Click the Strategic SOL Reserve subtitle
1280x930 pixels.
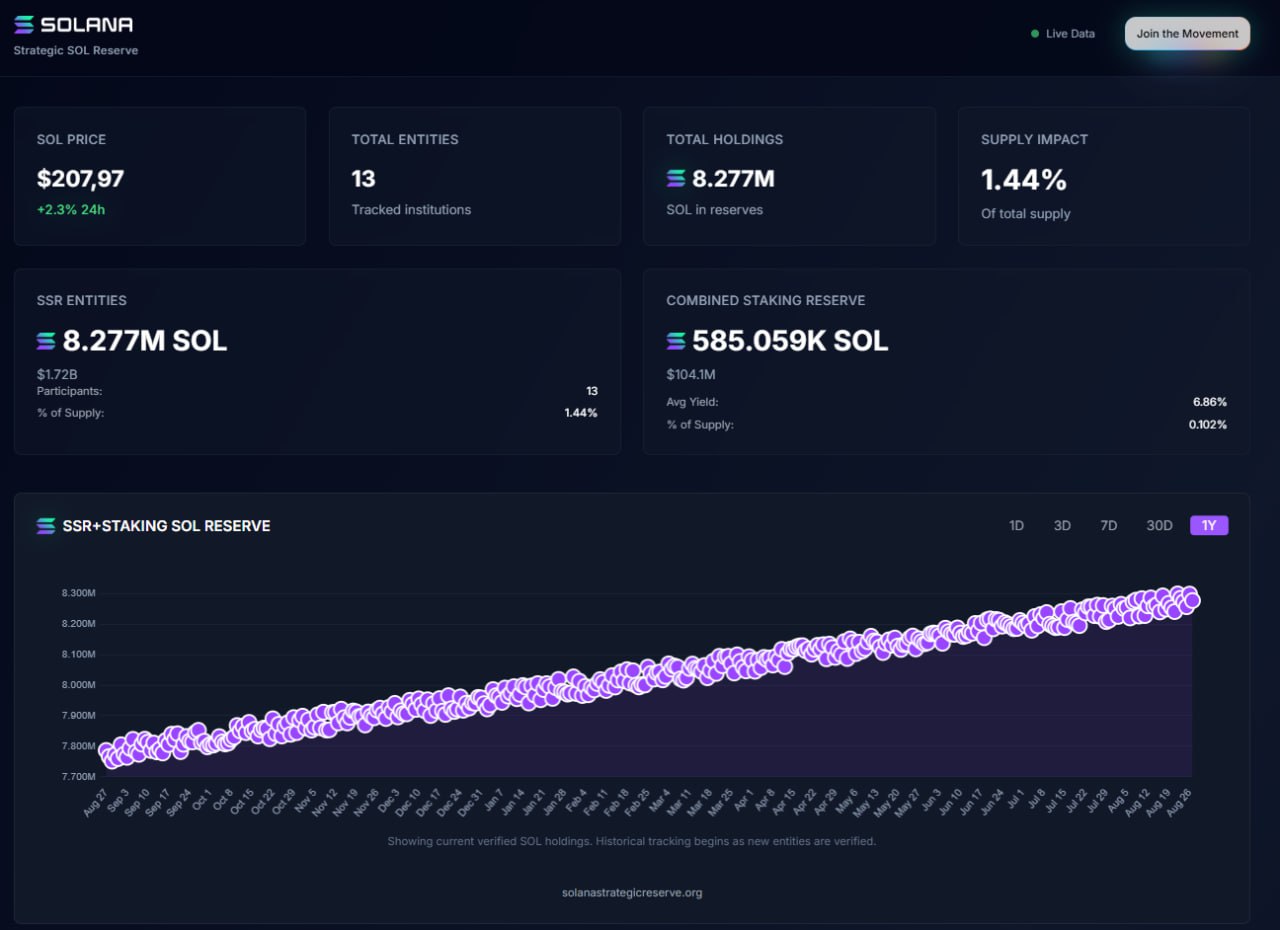[76, 51]
